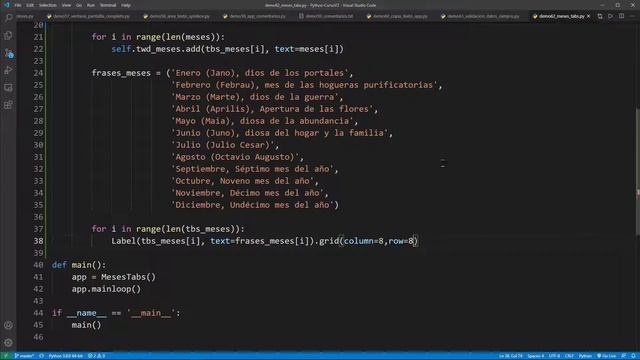This screenshot has height=360, width=640.
Task: Click 'MesesTabs()' on line 41
Action: [x=129, y=277]
